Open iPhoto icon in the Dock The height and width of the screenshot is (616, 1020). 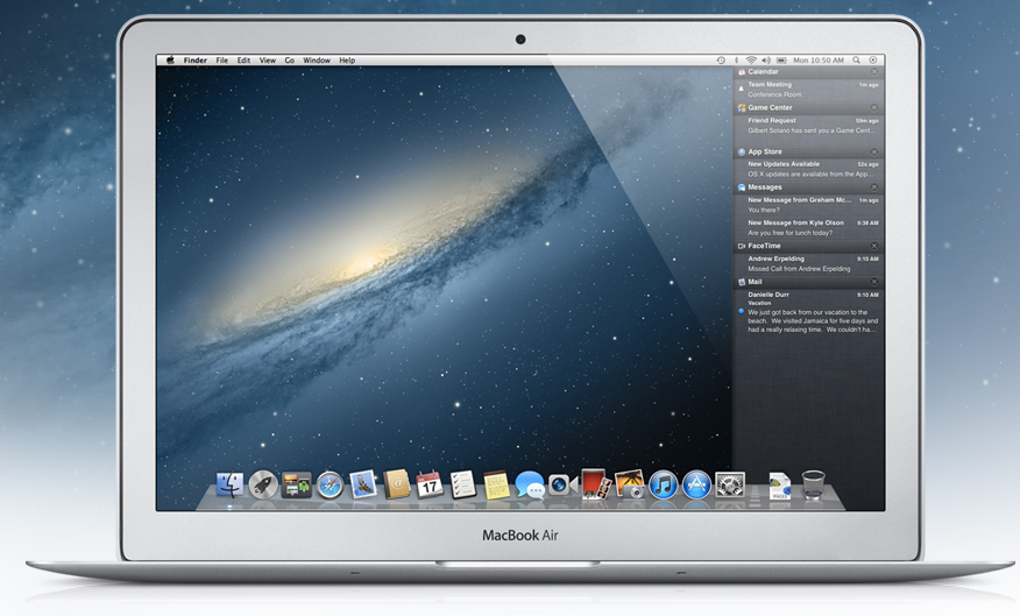coord(629,485)
